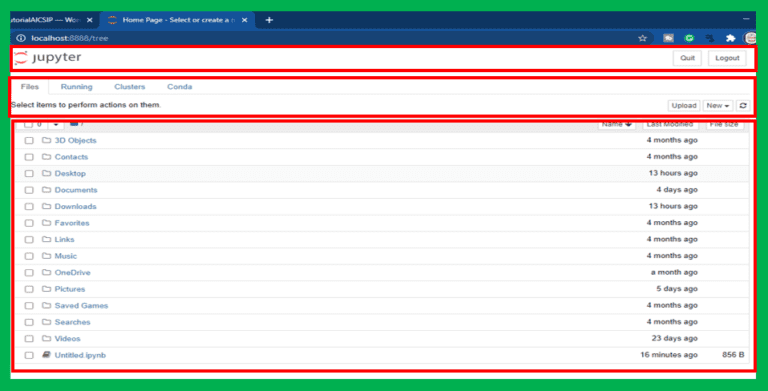Tick the checkbox for the Documents folder
The height and width of the screenshot is (391, 768).
pos(29,190)
